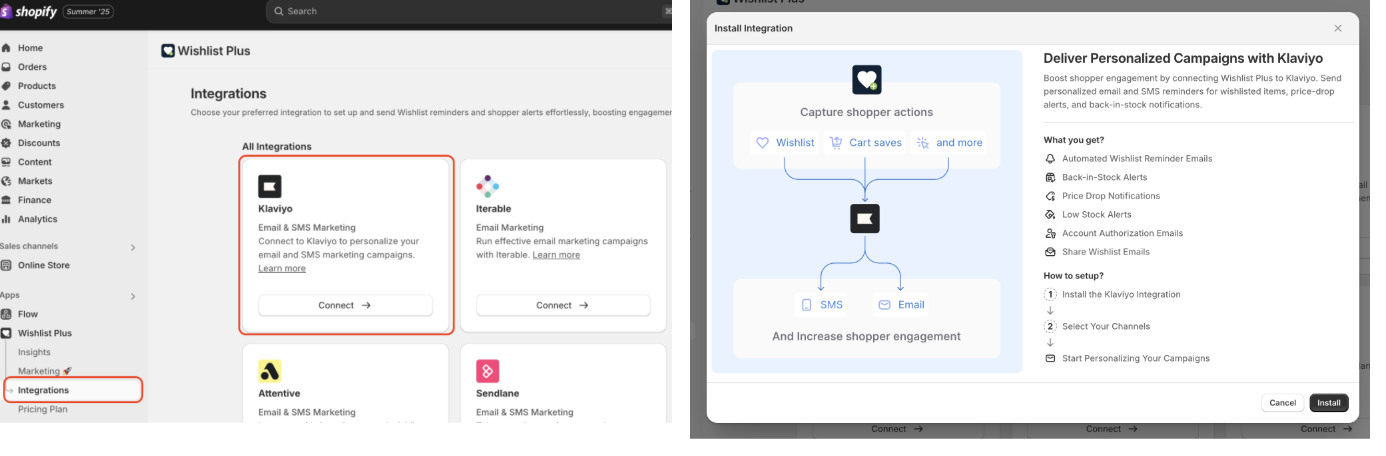Go to Products in the sidebar

pyautogui.click(x=36, y=86)
